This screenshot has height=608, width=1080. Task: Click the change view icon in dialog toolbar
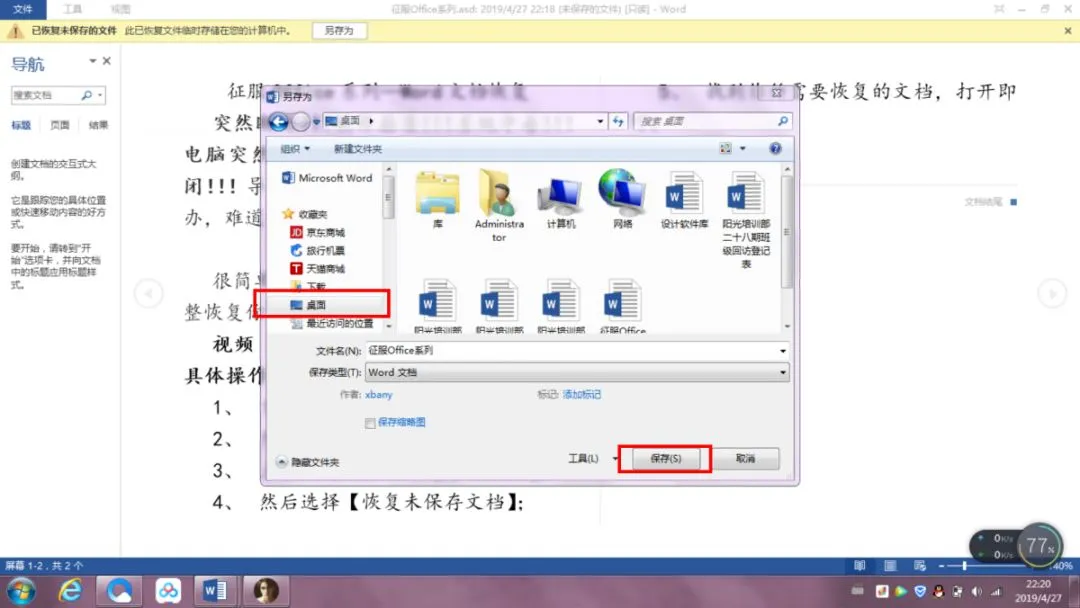tap(725, 148)
